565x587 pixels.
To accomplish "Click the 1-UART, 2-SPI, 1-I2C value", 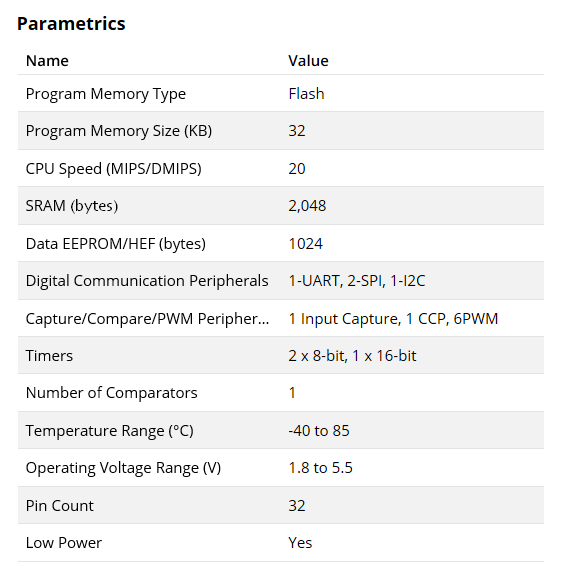I will coord(356,281).
